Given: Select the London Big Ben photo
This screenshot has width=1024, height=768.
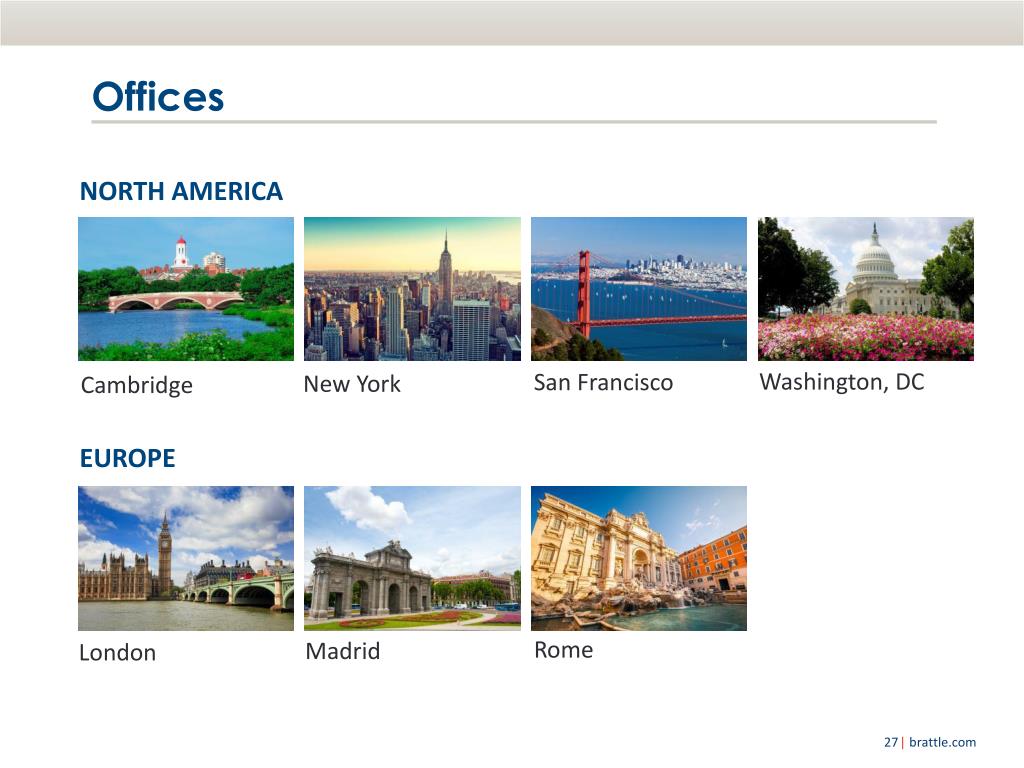Looking at the screenshot, I should point(185,558).
